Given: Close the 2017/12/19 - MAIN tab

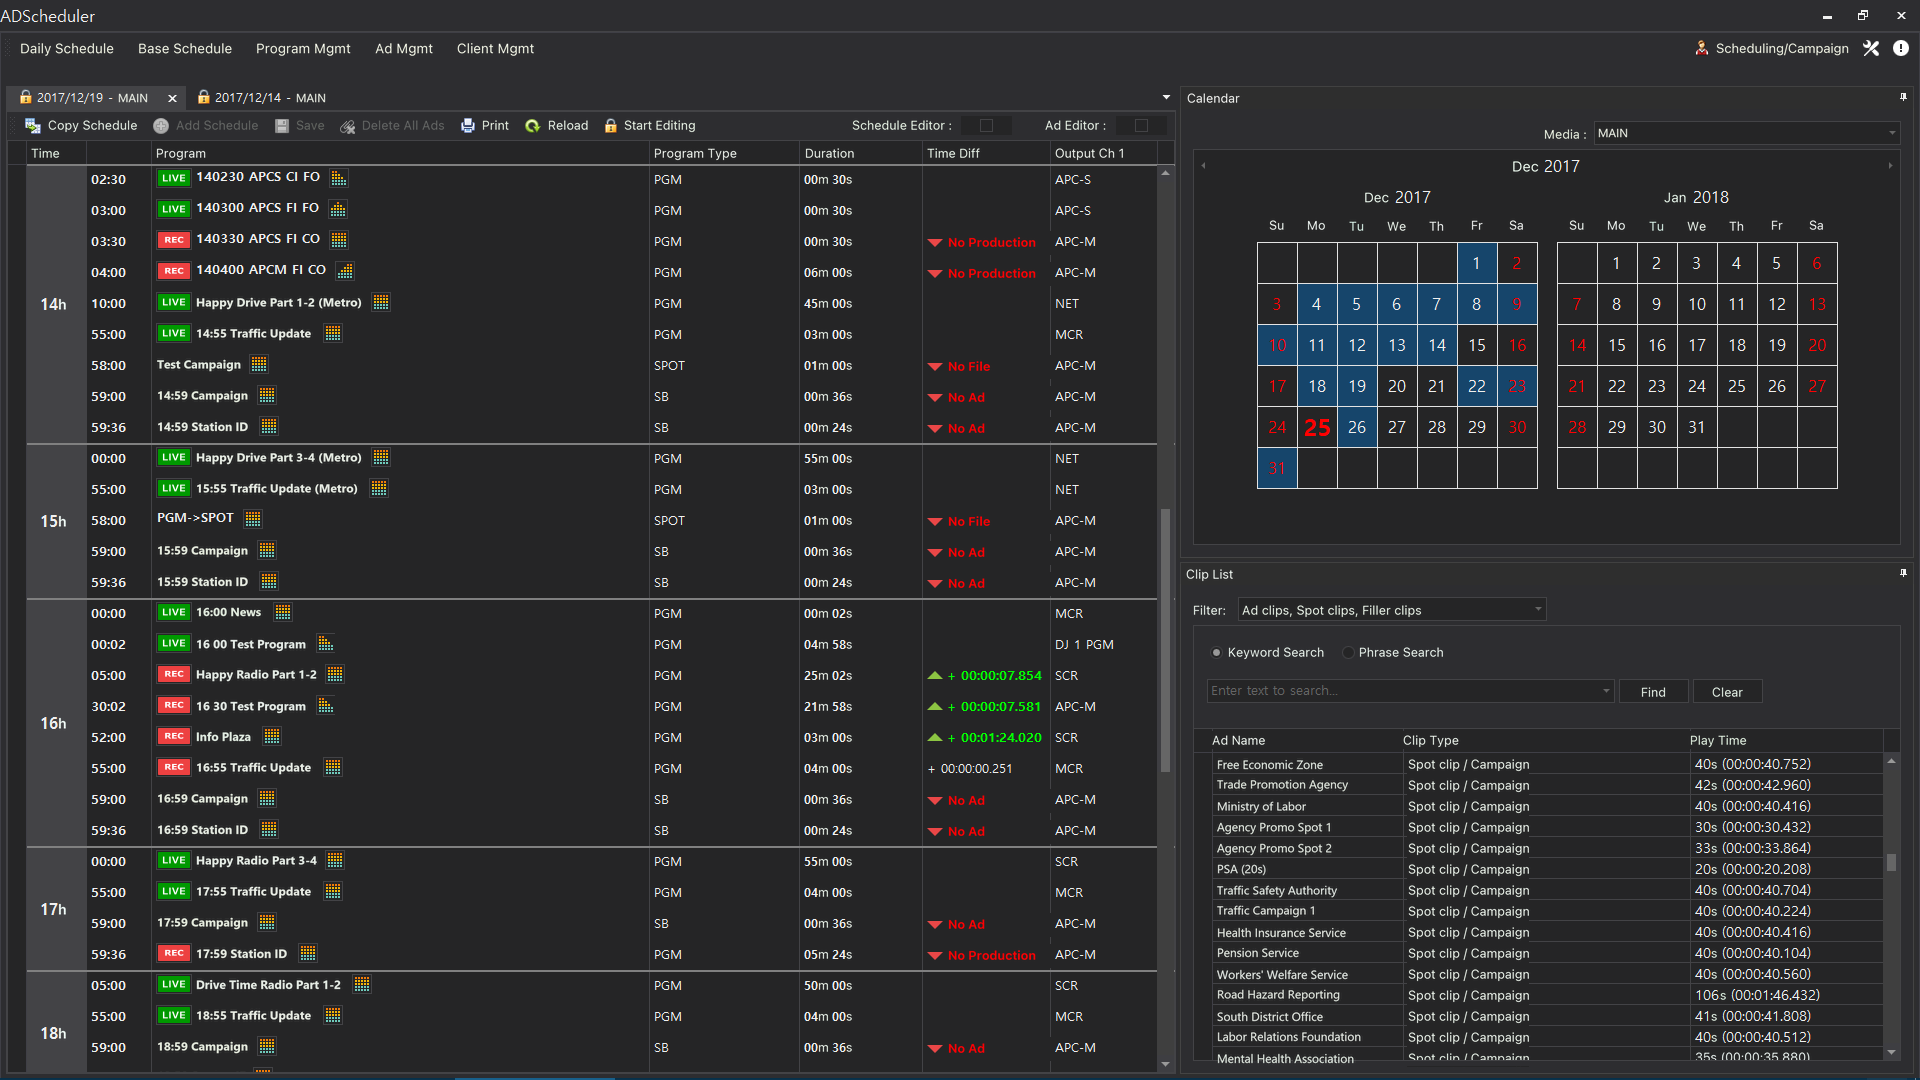Looking at the screenshot, I should pos(172,98).
